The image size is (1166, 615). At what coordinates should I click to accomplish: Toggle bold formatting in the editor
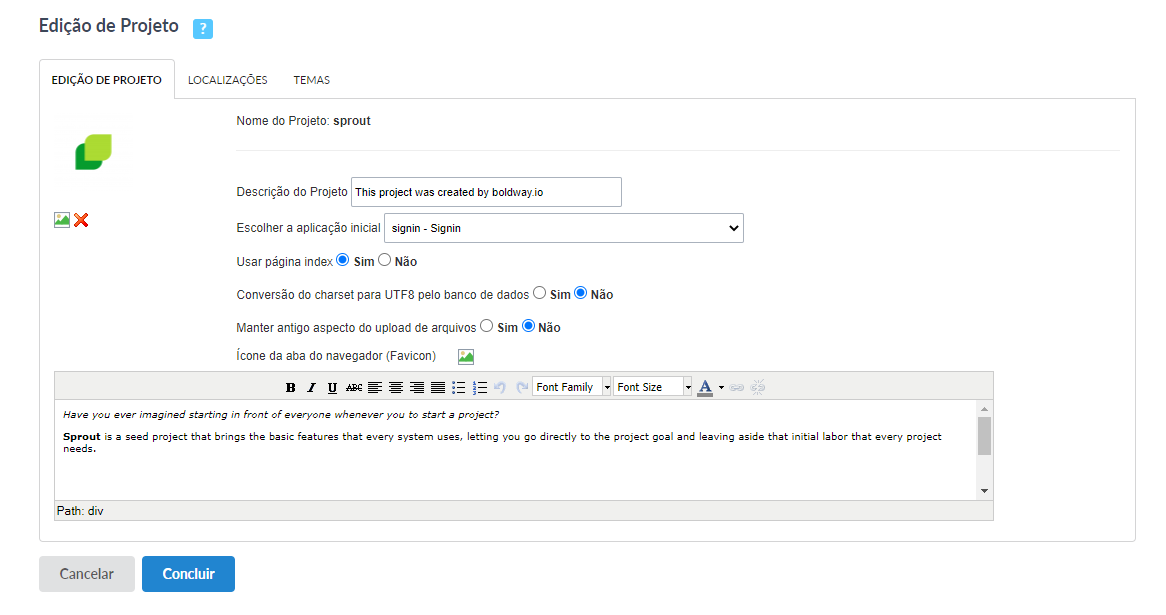point(291,387)
